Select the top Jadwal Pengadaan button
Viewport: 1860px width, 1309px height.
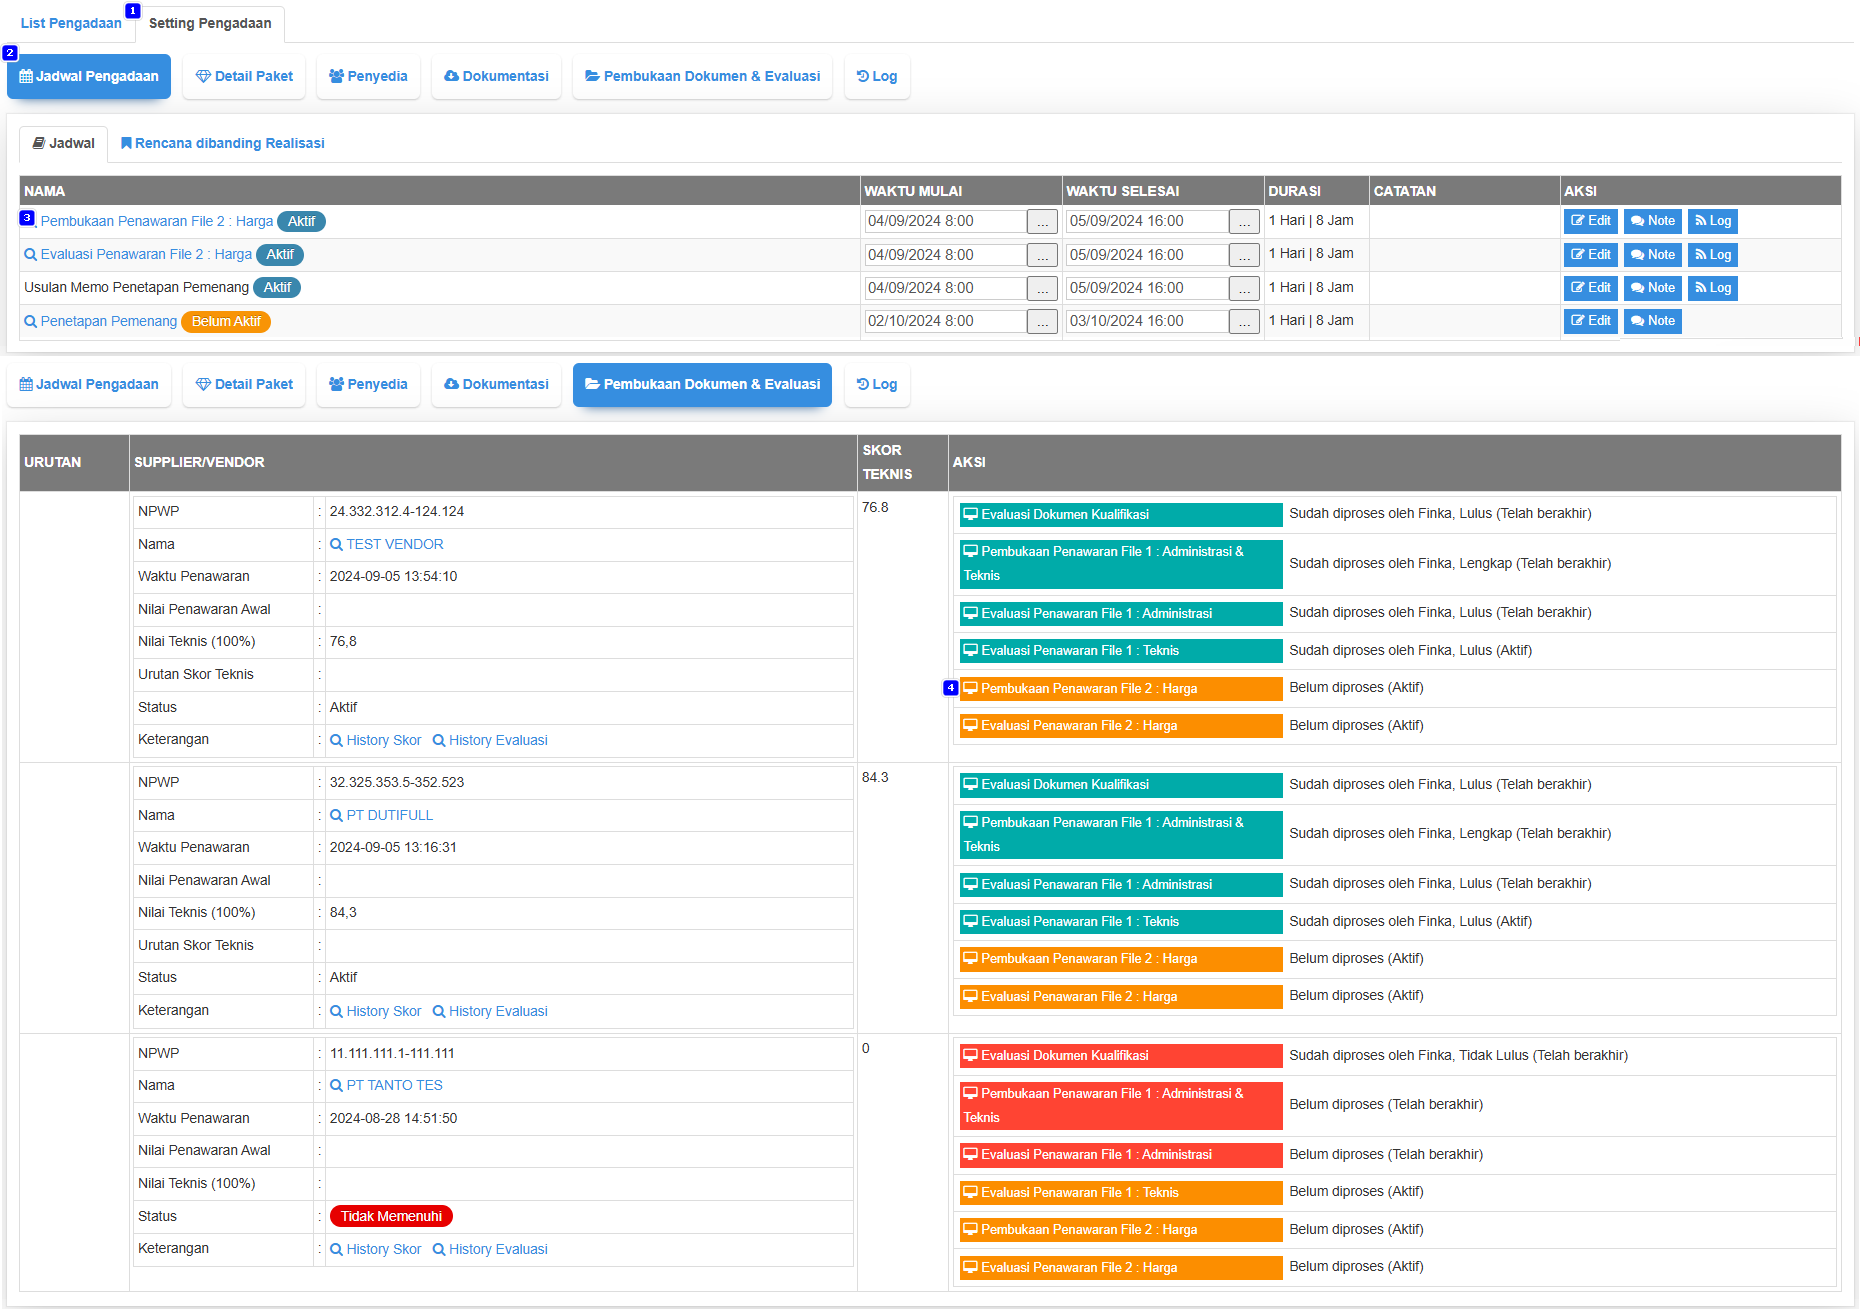coord(89,77)
